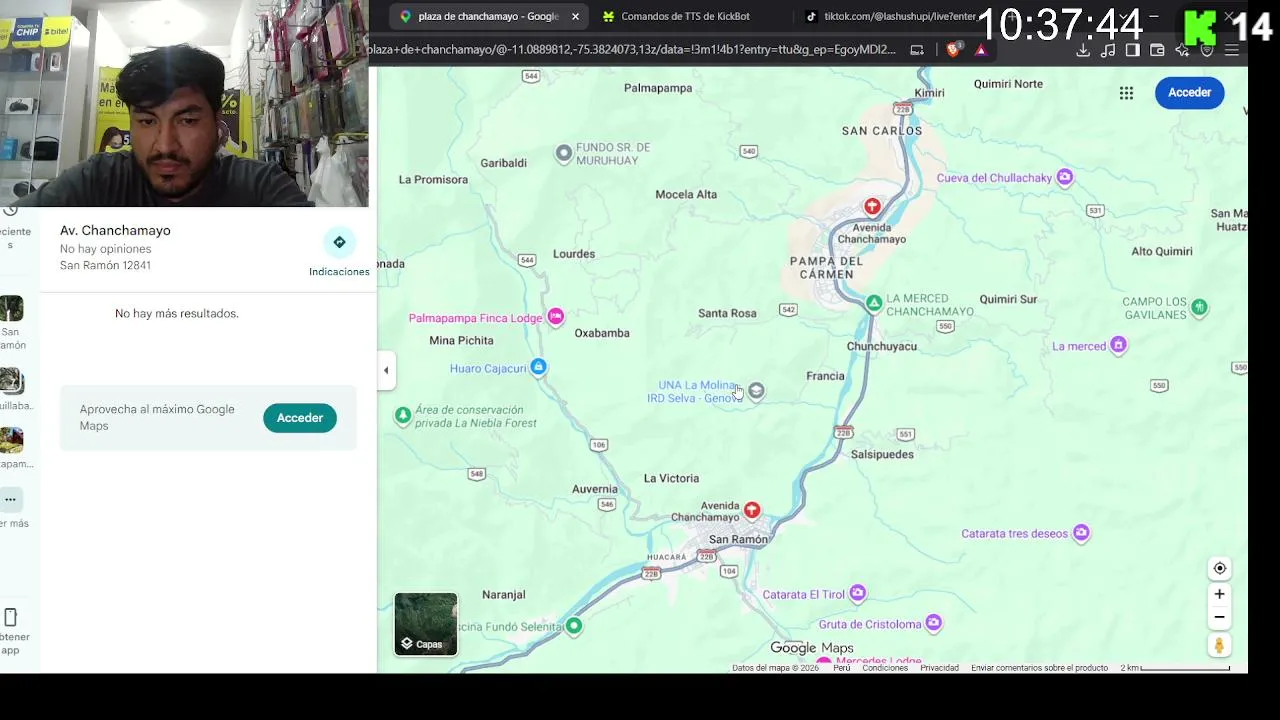Image resolution: width=1280 pixels, height=720 pixels.
Task: Click the Fundo Sr. de Muruhuay pin
Action: pyautogui.click(x=564, y=153)
